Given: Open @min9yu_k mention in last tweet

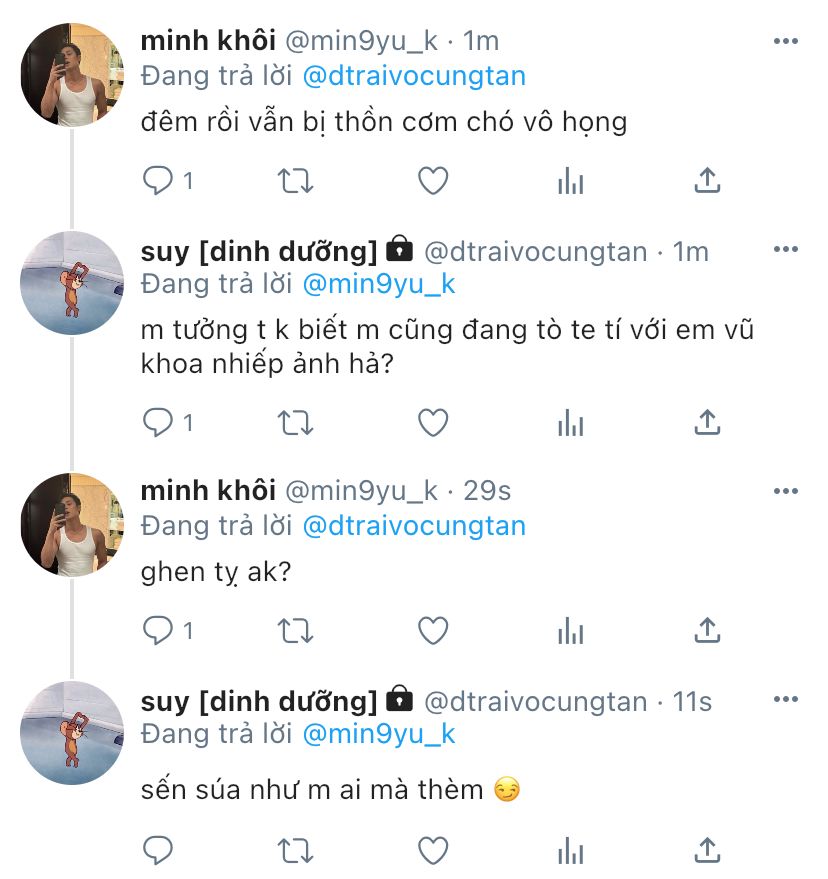Looking at the screenshot, I should pos(378,734).
